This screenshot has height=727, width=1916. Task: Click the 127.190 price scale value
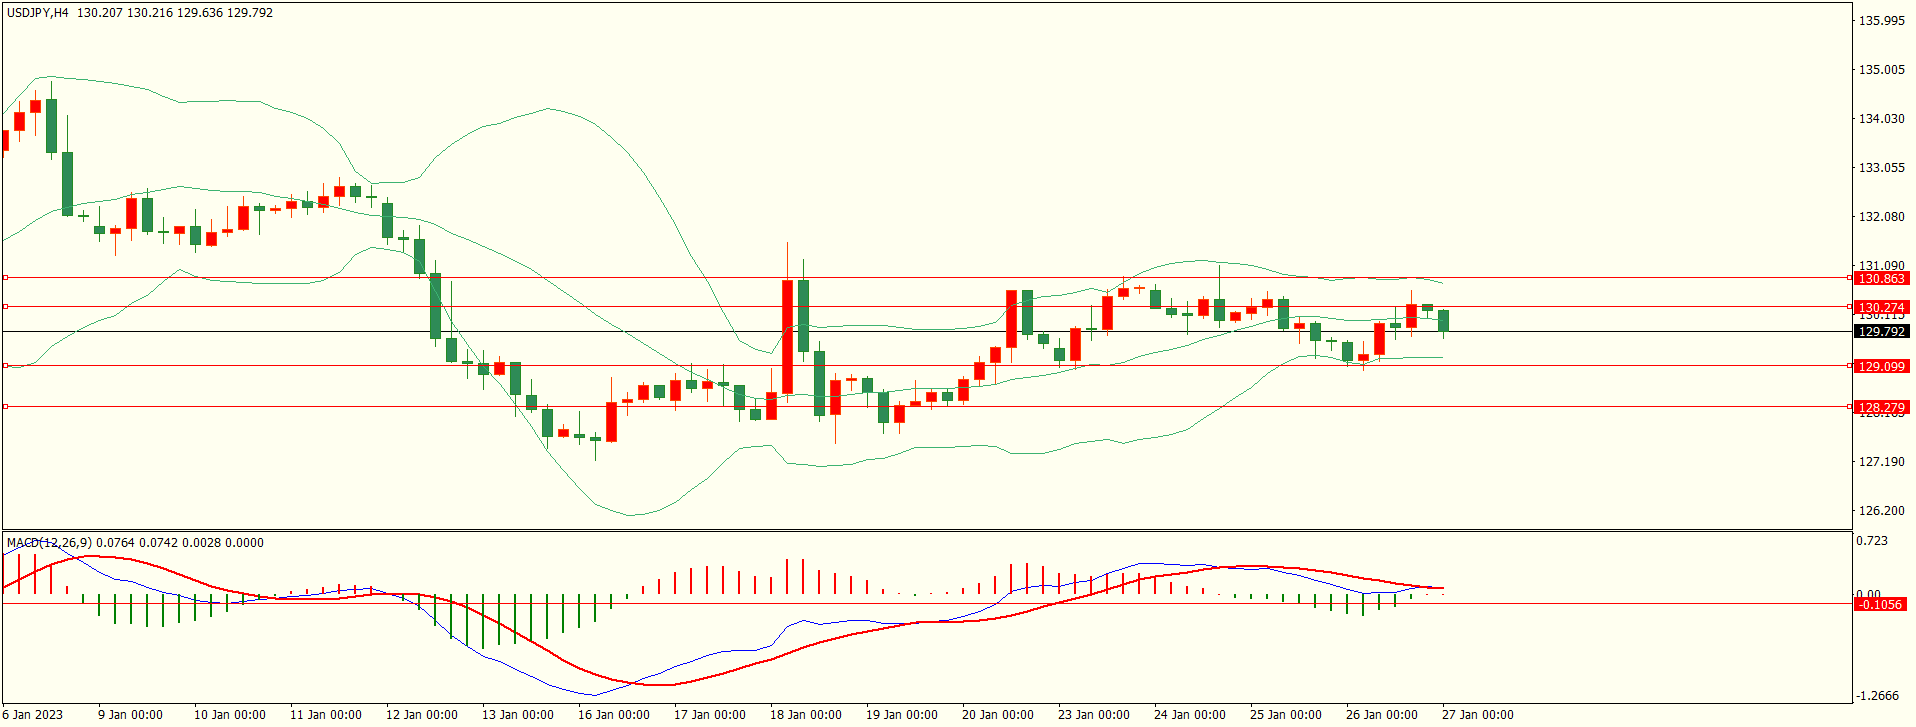click(x=1881, y=462)
